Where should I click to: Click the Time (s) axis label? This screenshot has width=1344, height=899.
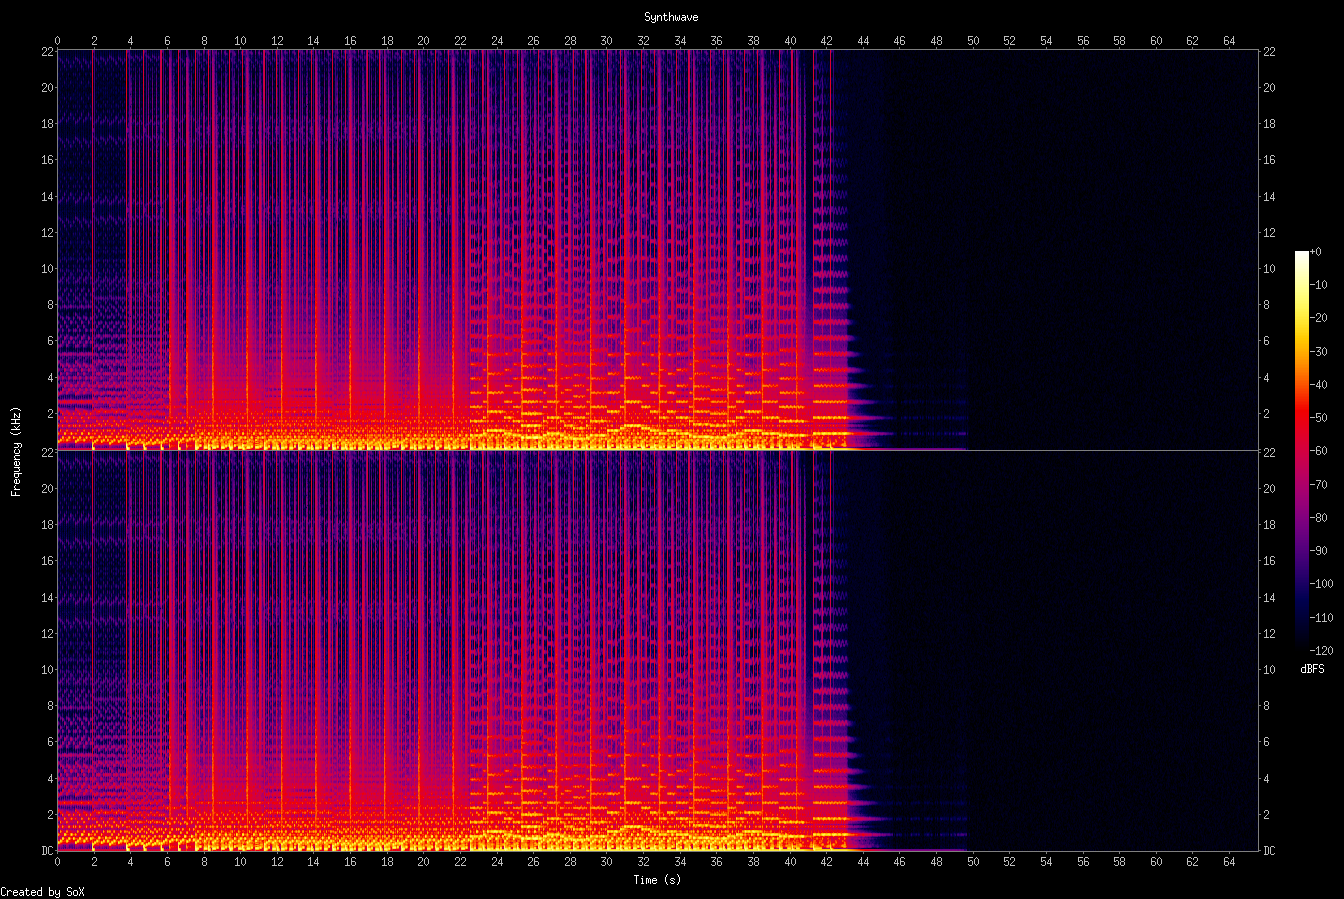pos(658,880)
